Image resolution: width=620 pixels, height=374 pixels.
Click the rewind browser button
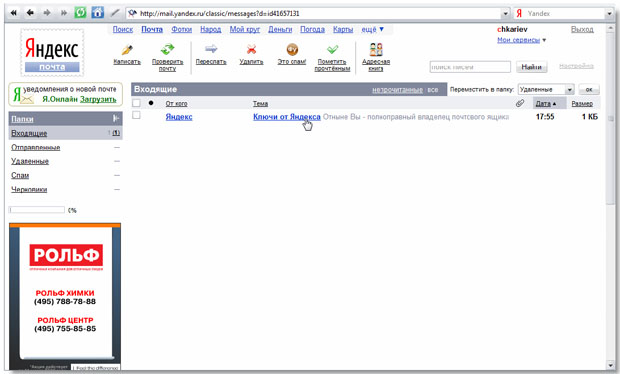(13, 13)
